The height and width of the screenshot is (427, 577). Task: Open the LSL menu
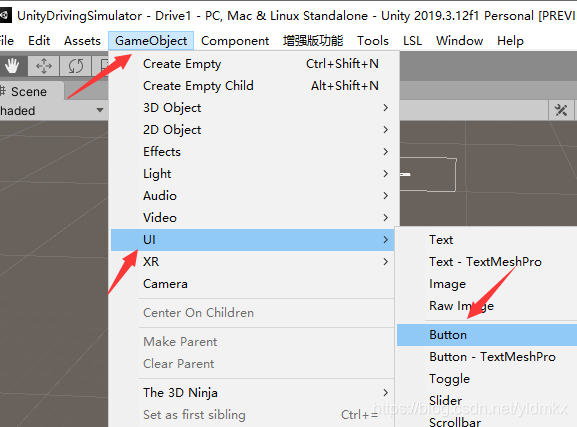coord(413,40)
